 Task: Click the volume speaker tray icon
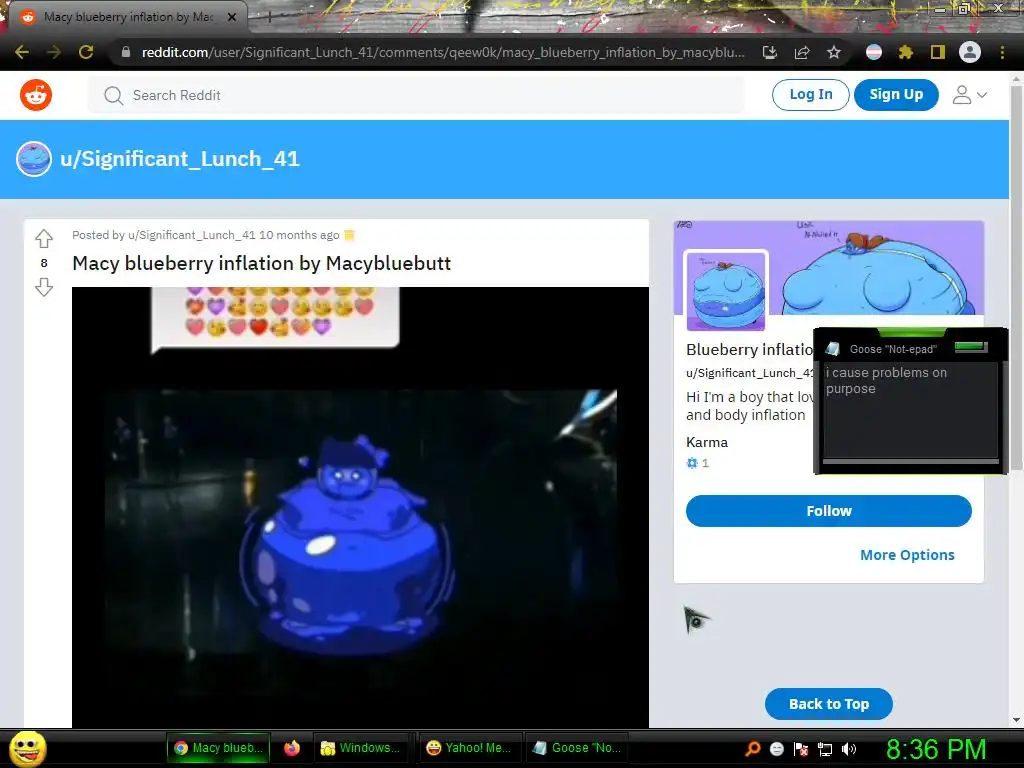[x=849, y=749]
